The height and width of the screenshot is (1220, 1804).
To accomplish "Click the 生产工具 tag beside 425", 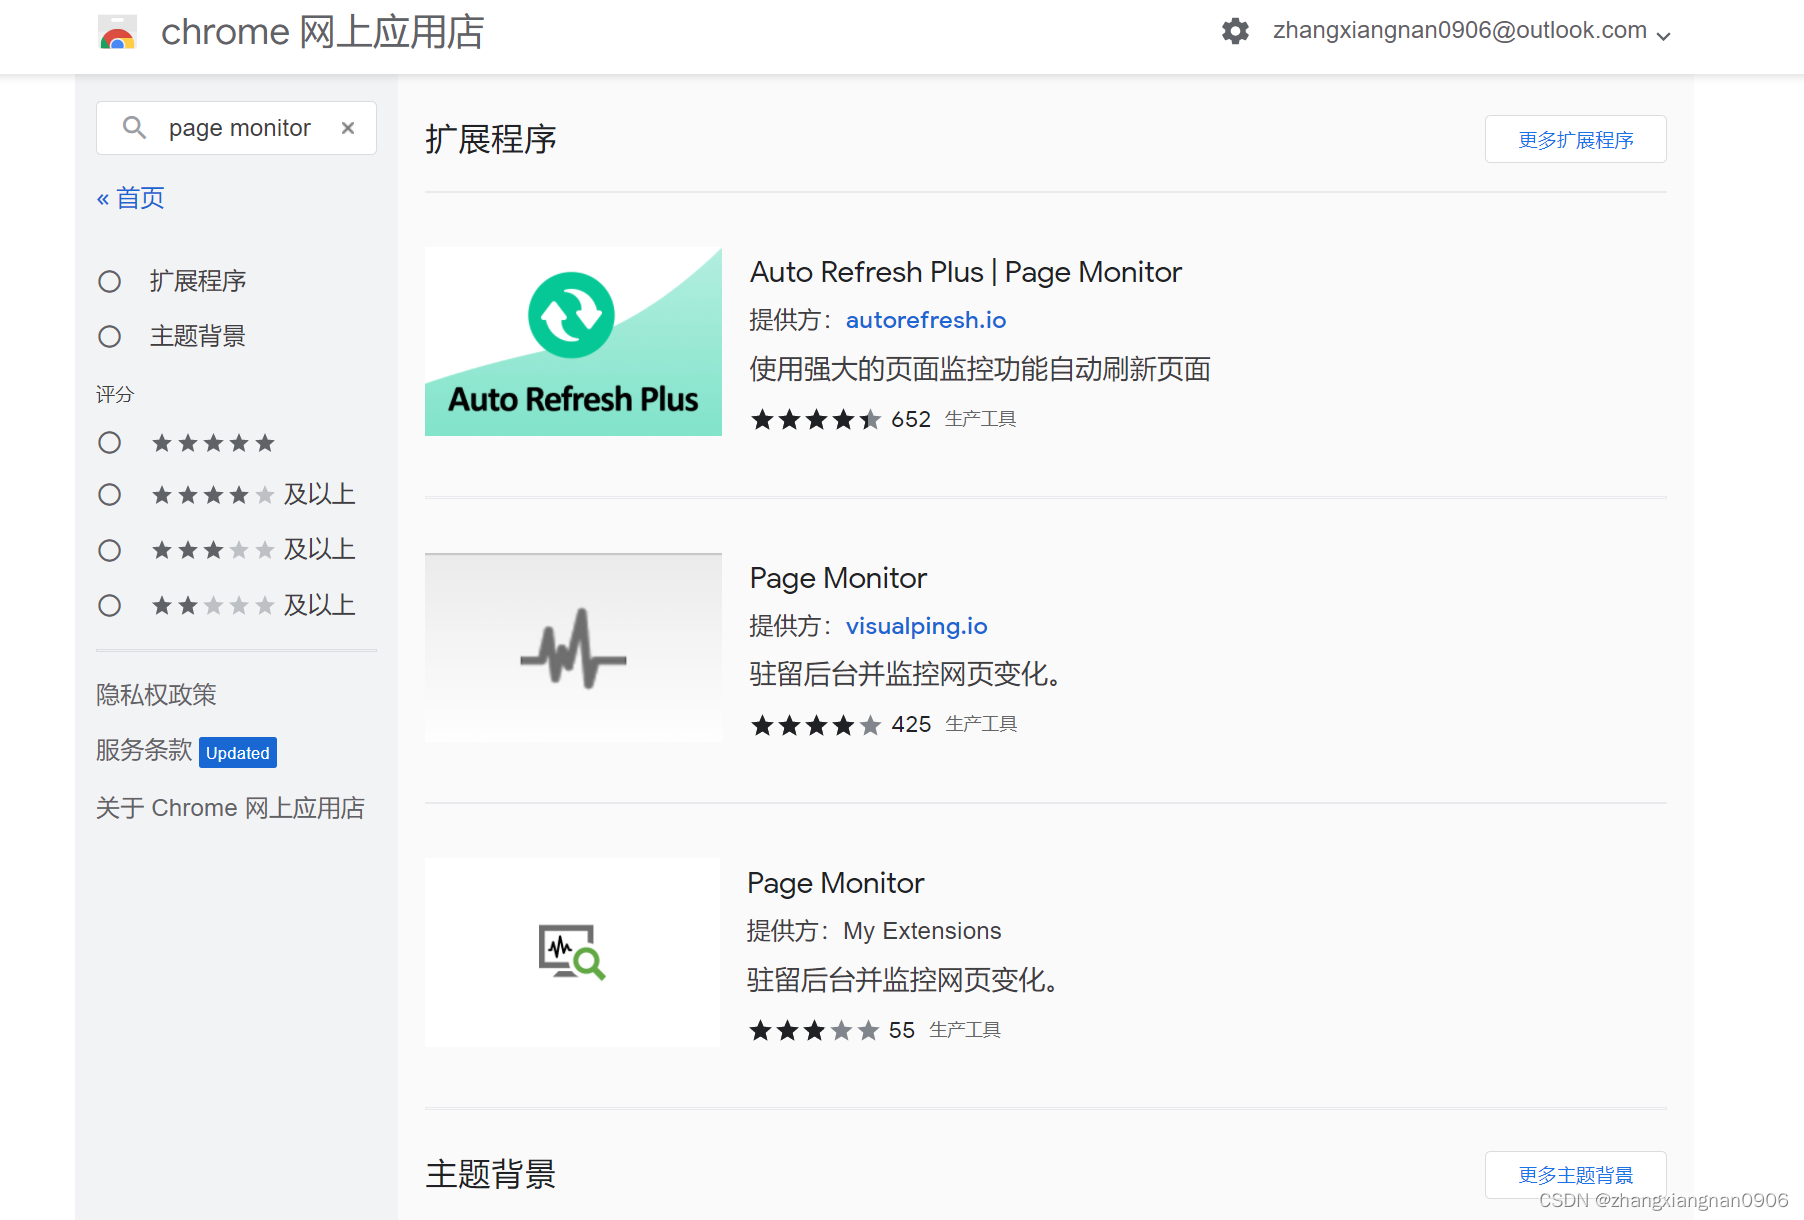I will (x=981, y=724).
